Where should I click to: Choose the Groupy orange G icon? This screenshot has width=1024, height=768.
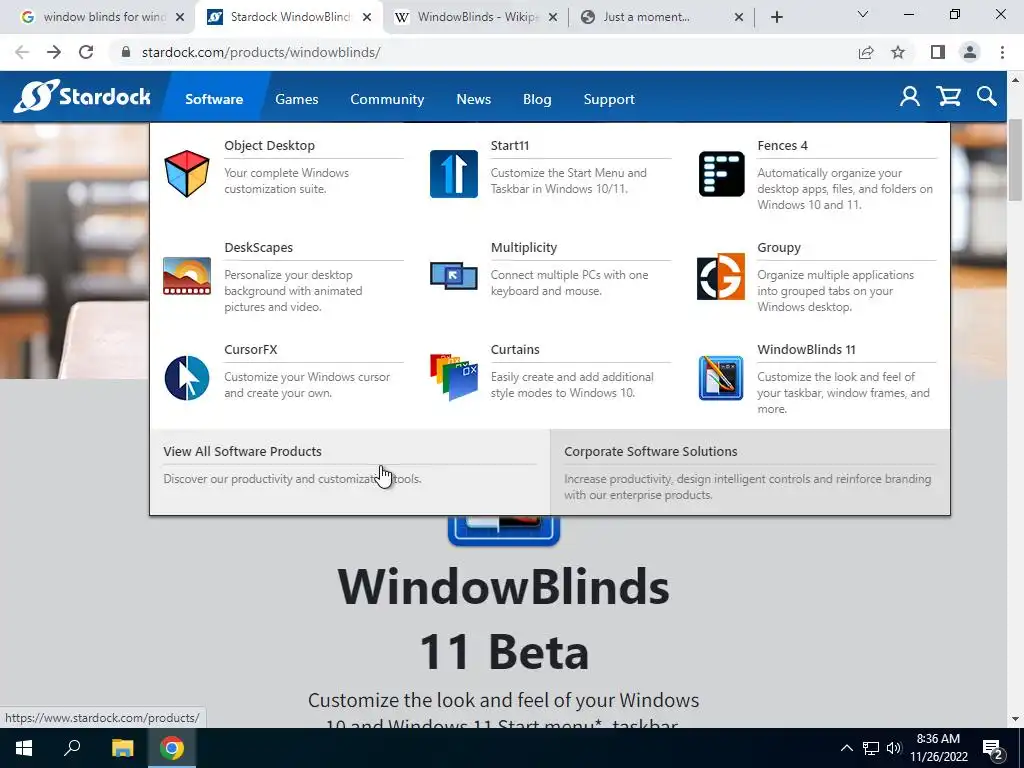tap(721, 276)
